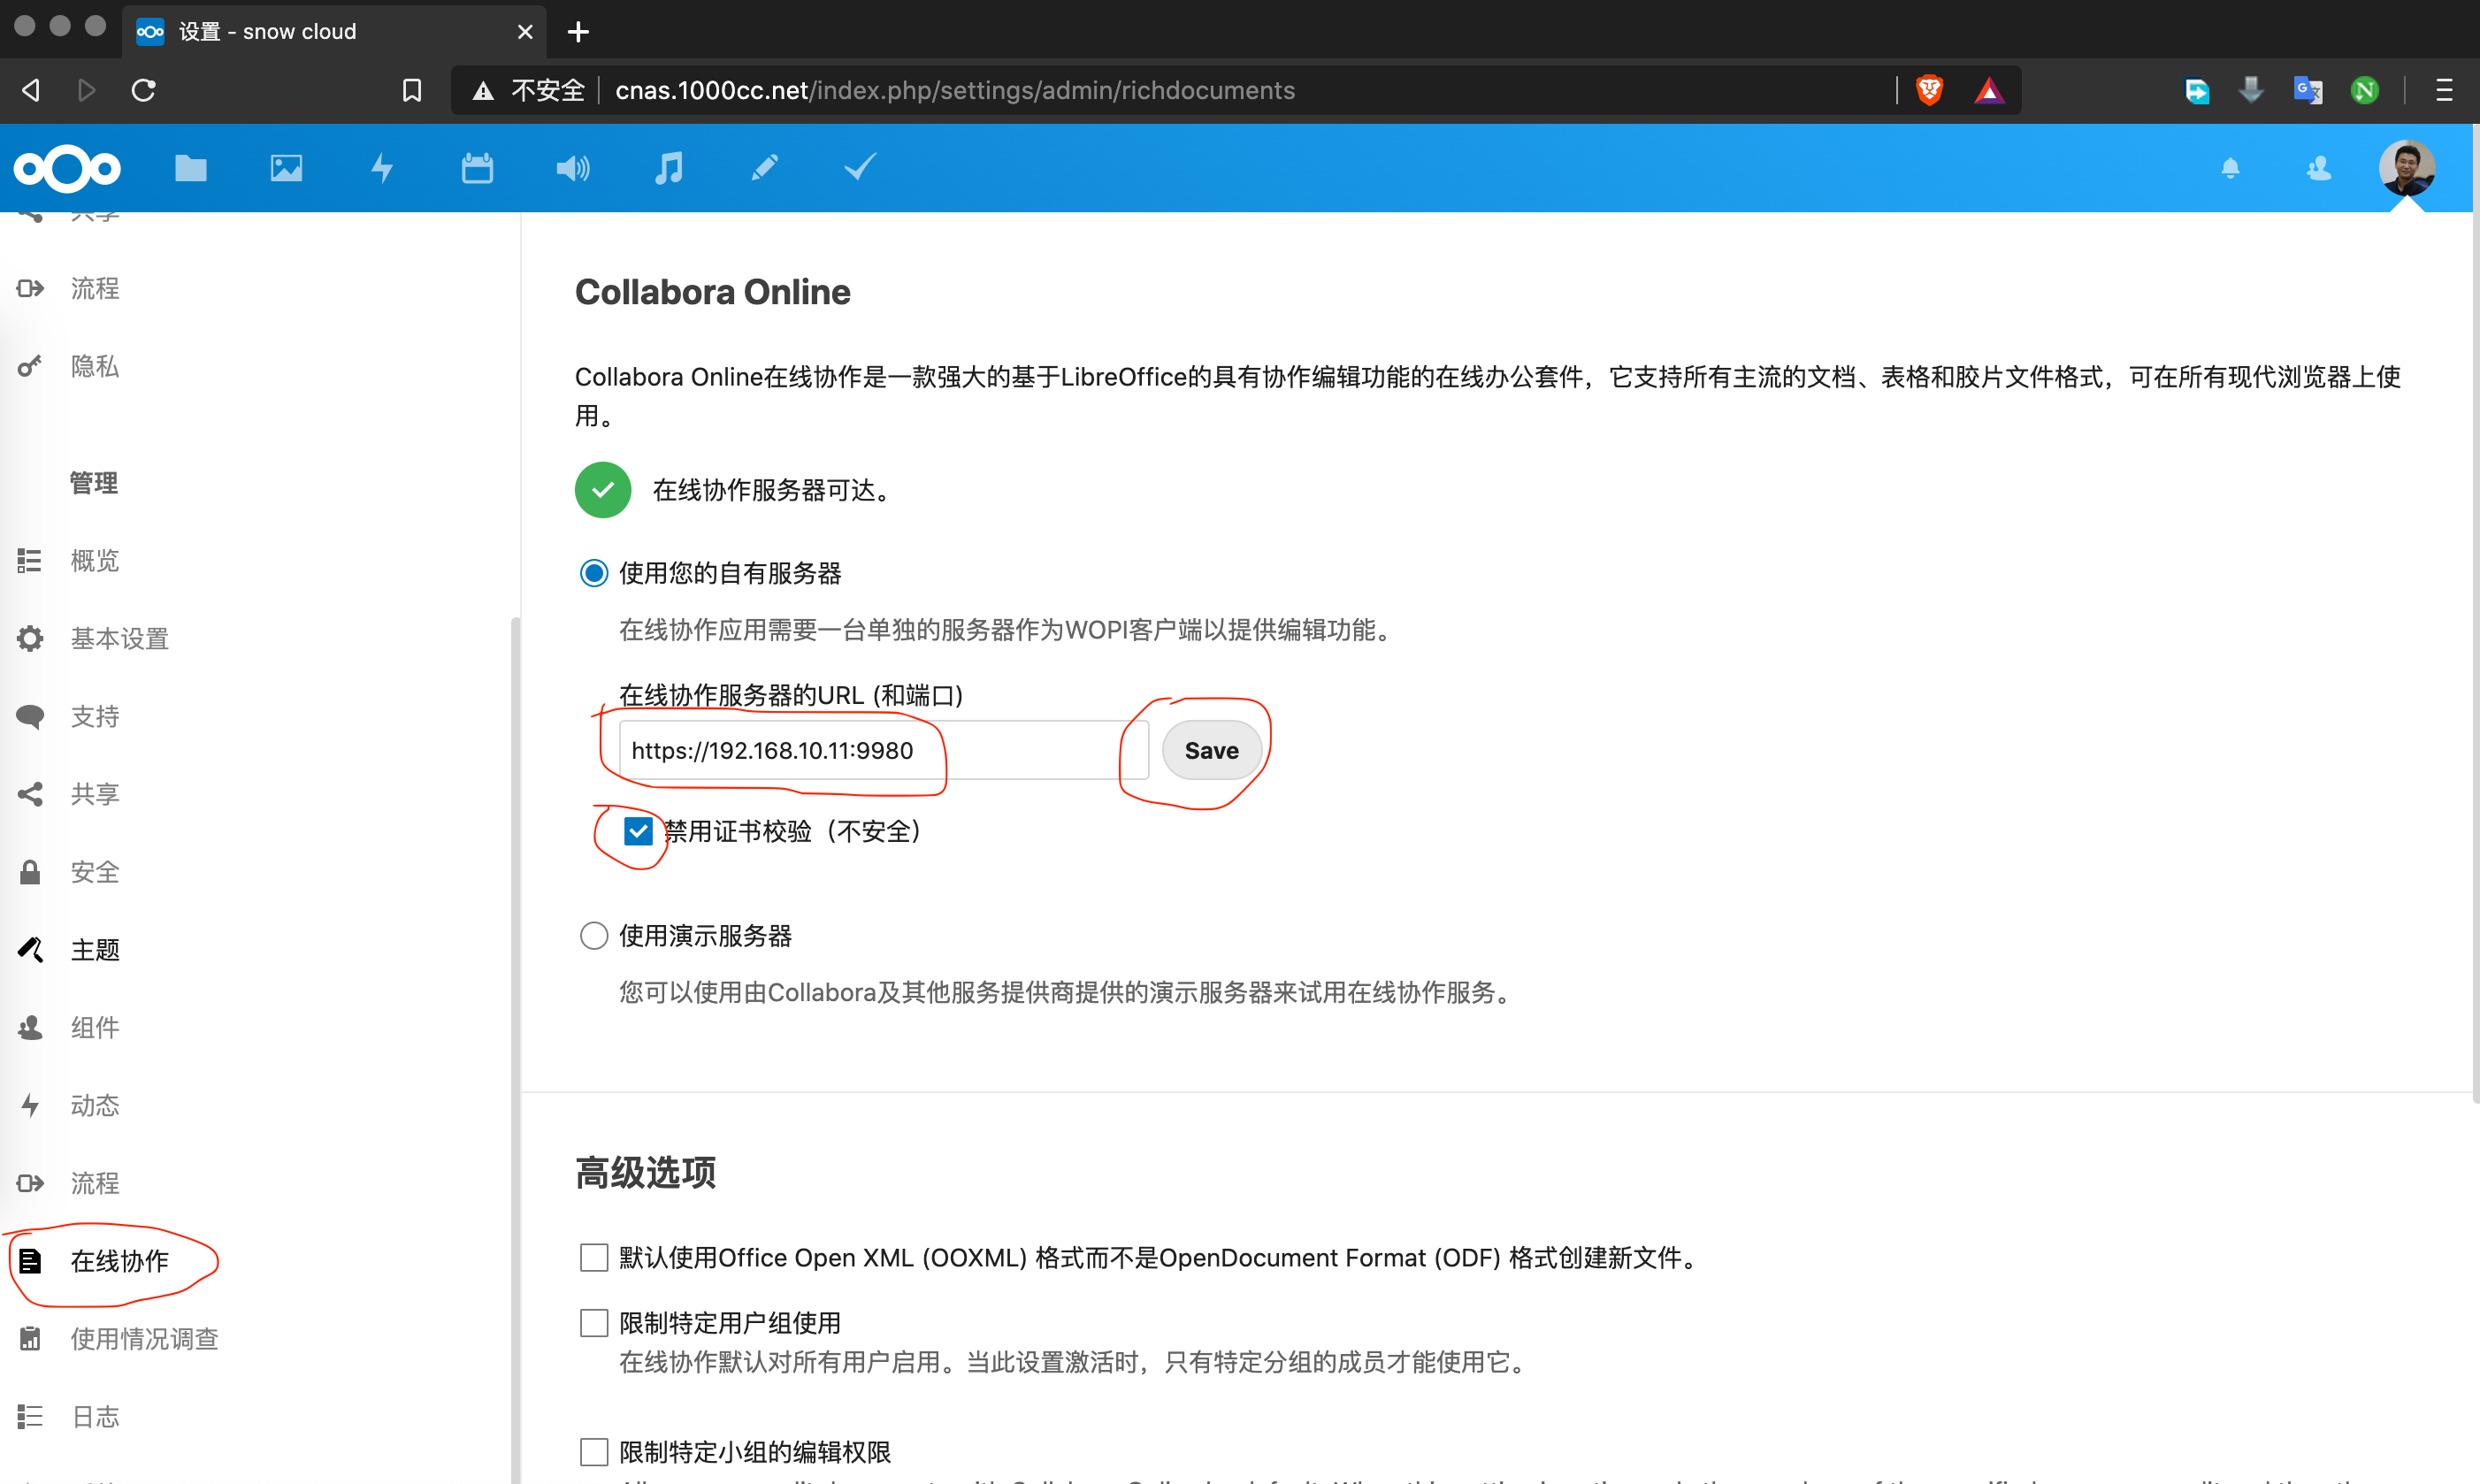Click the 管理 sidebar heading
Viewport: 2480px width, 1484px height.
94,483
